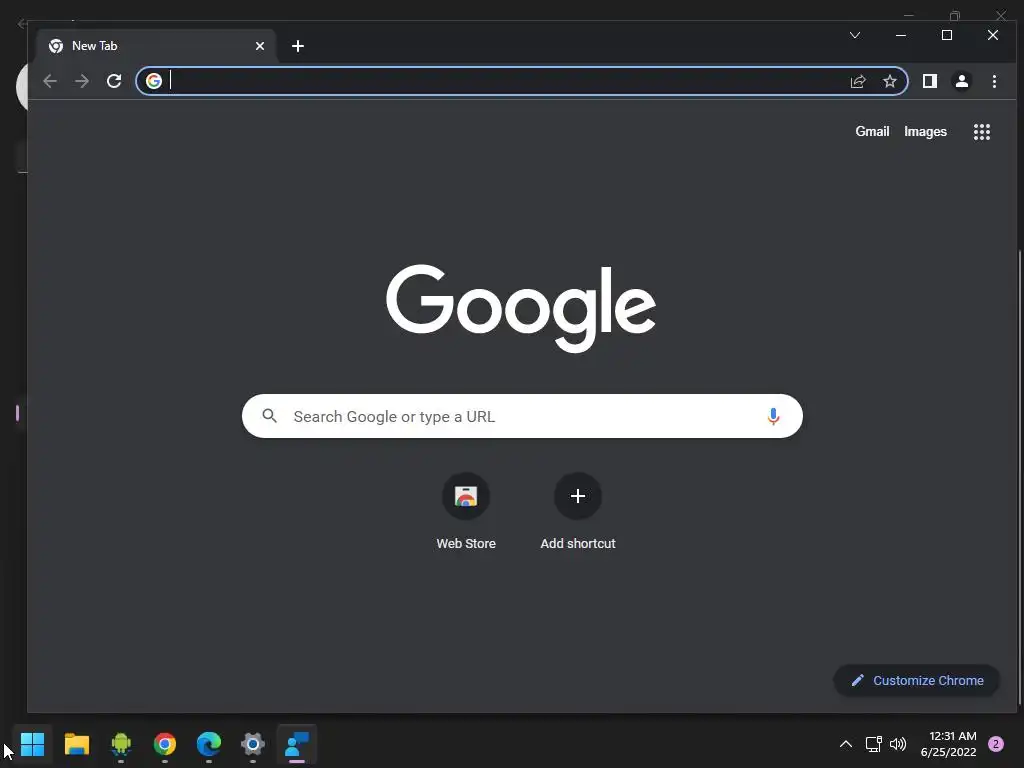Open the Chrome three-dot menu

coord(994,81)
